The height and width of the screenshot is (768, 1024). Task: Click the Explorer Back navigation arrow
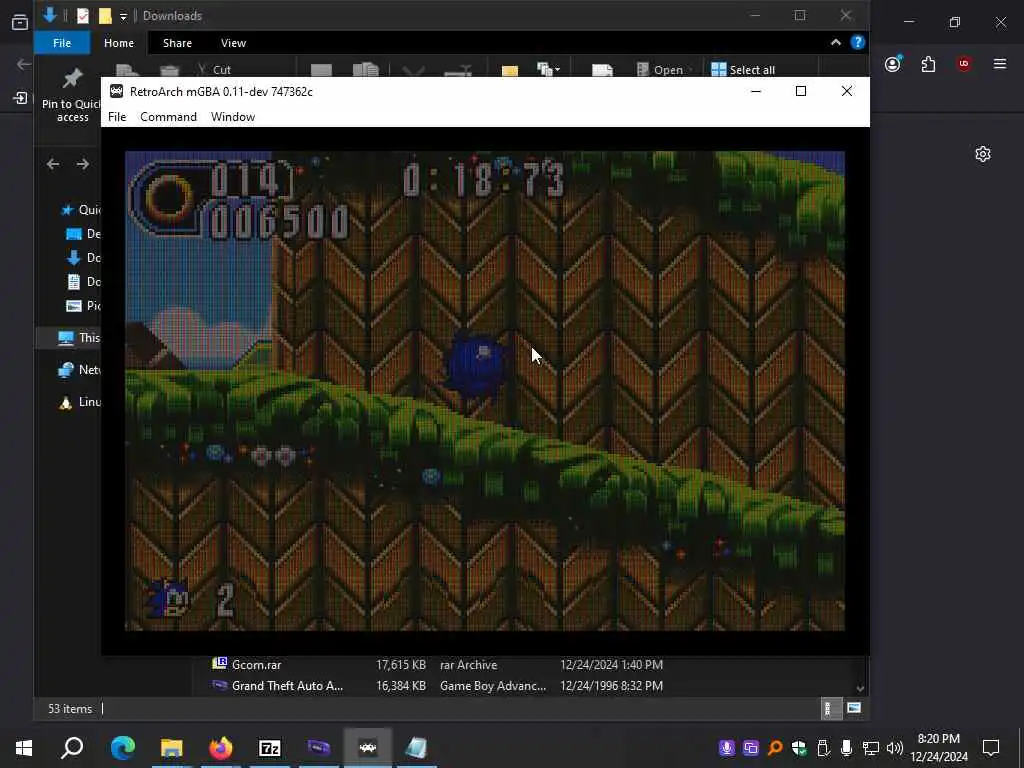coord(53,165)
